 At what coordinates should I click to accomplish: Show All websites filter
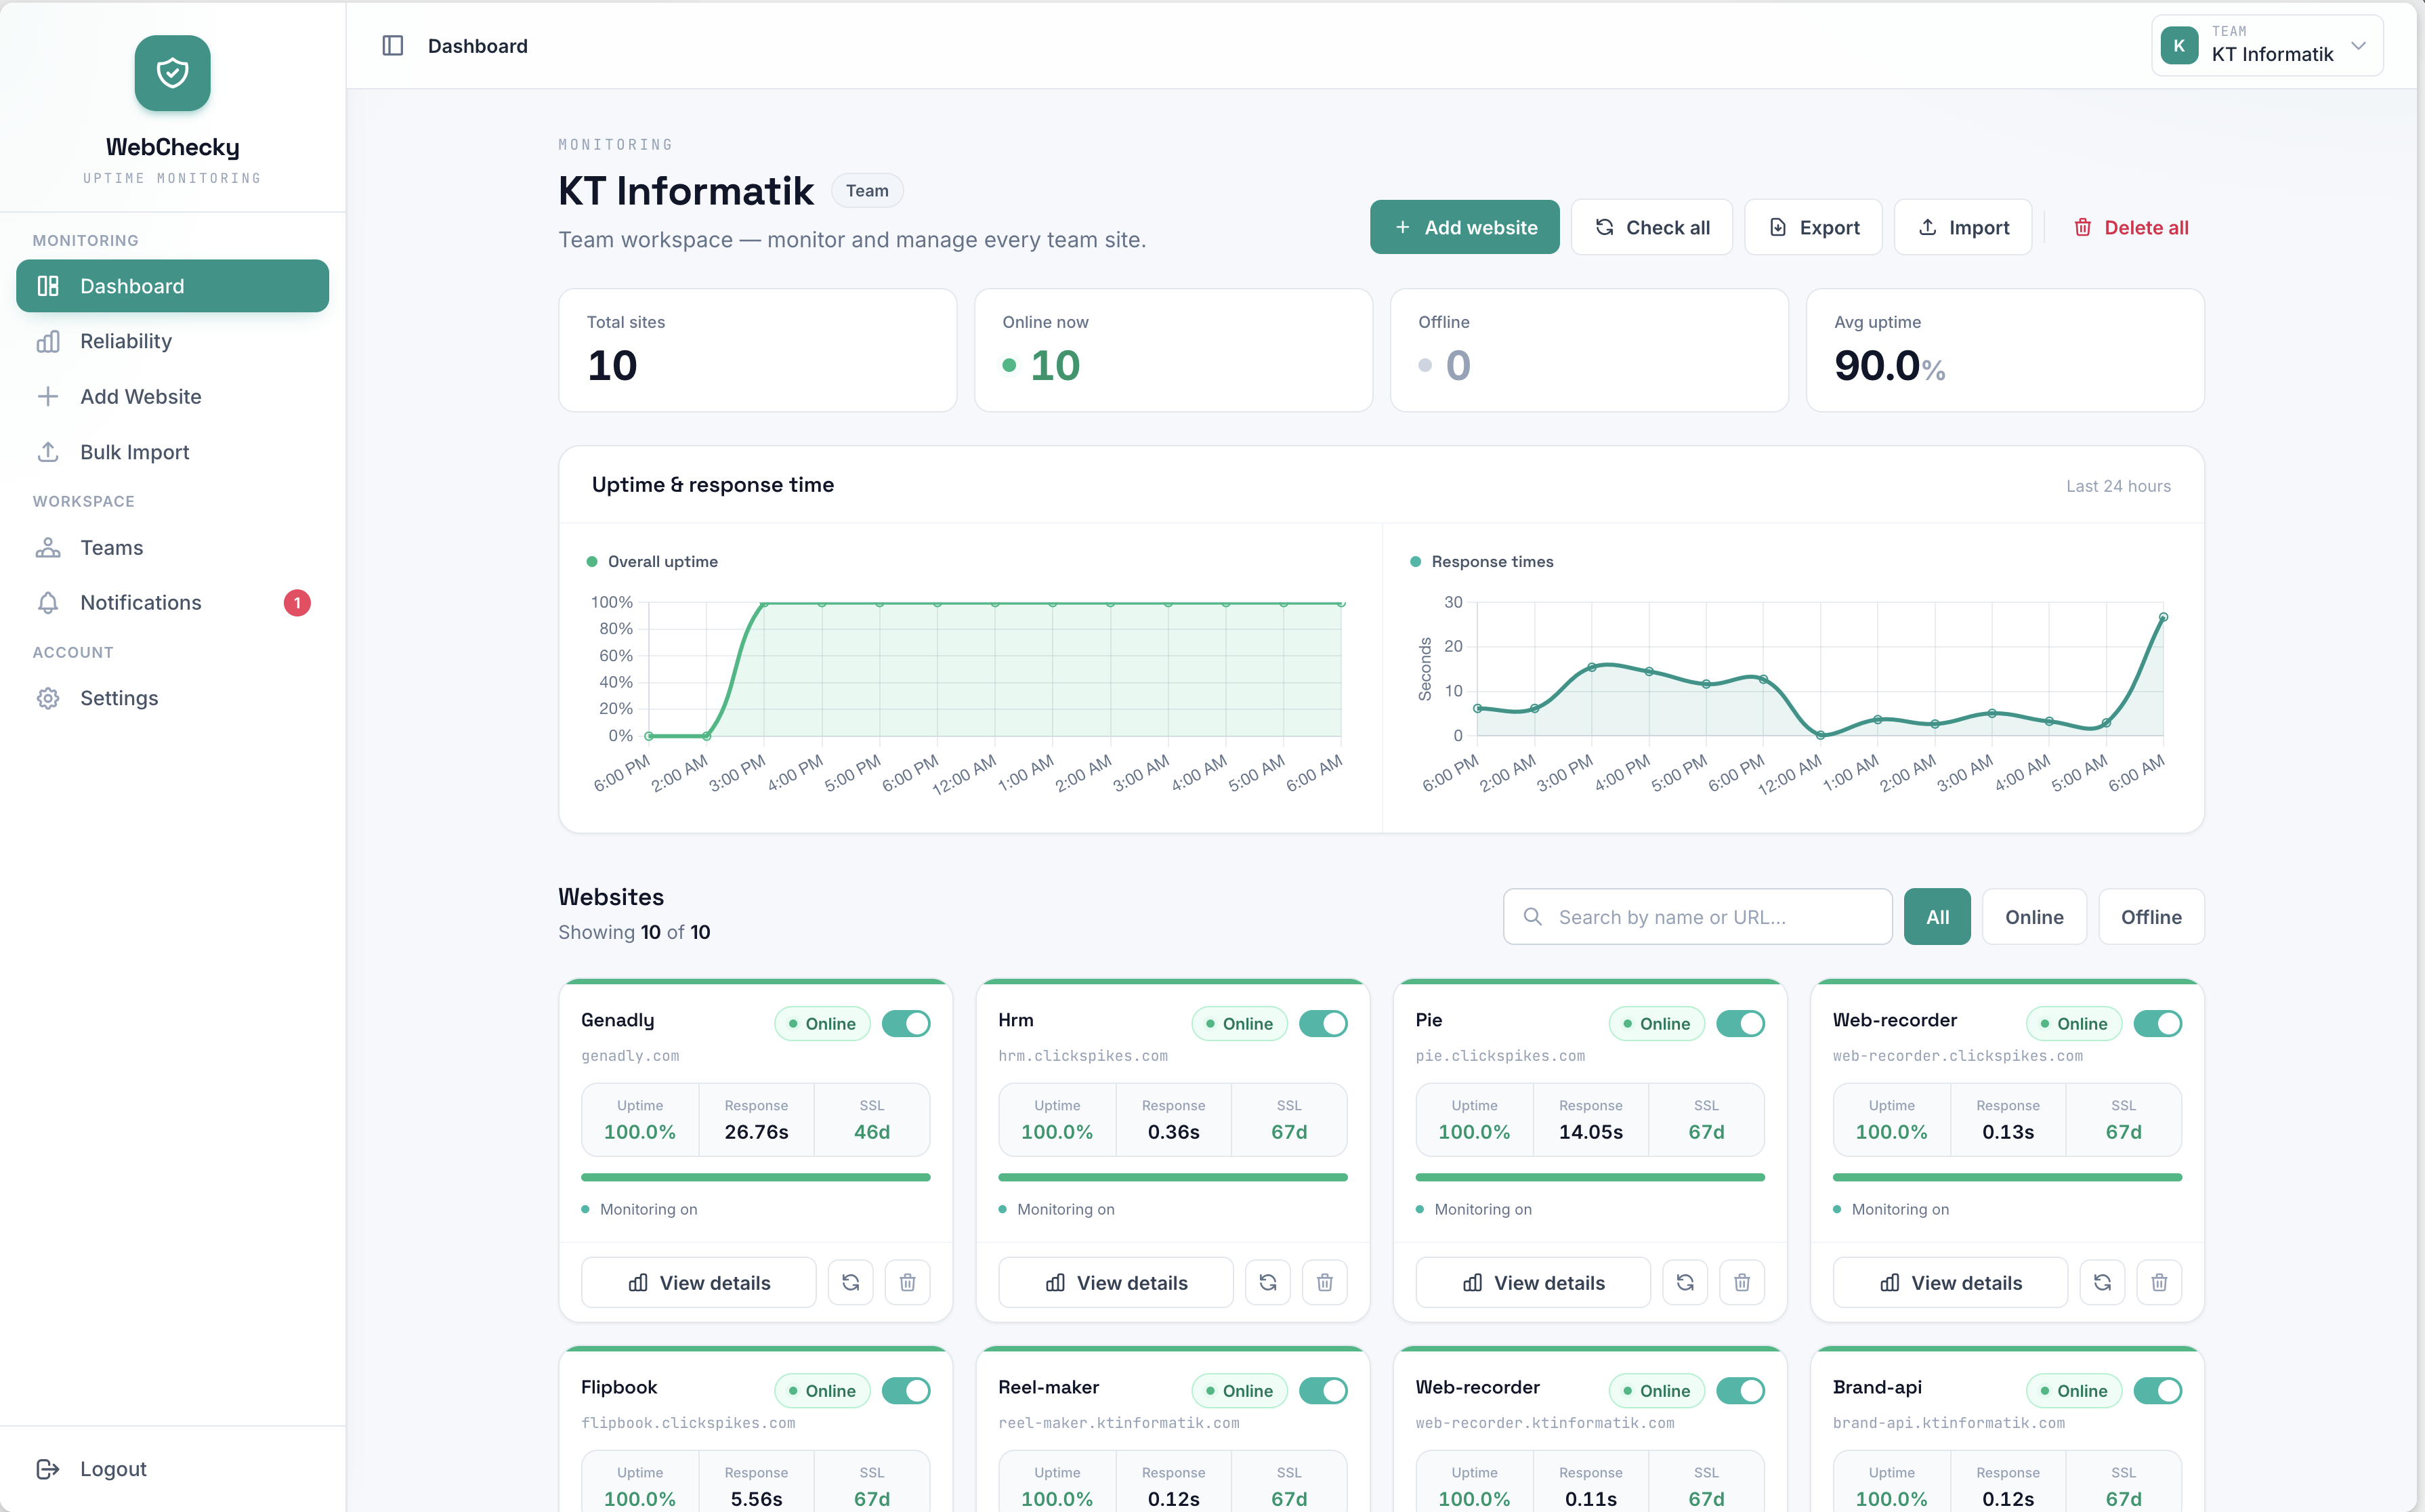(1937, 916)
